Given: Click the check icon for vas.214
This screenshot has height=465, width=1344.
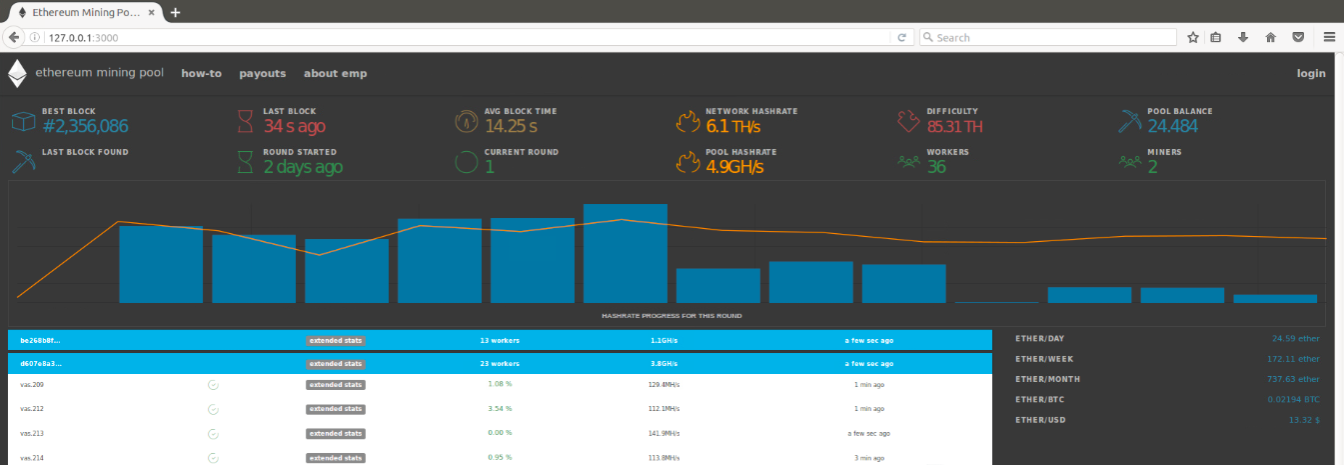Looking at the screenshot, I should pyautogui.click(x=213, y=458).
